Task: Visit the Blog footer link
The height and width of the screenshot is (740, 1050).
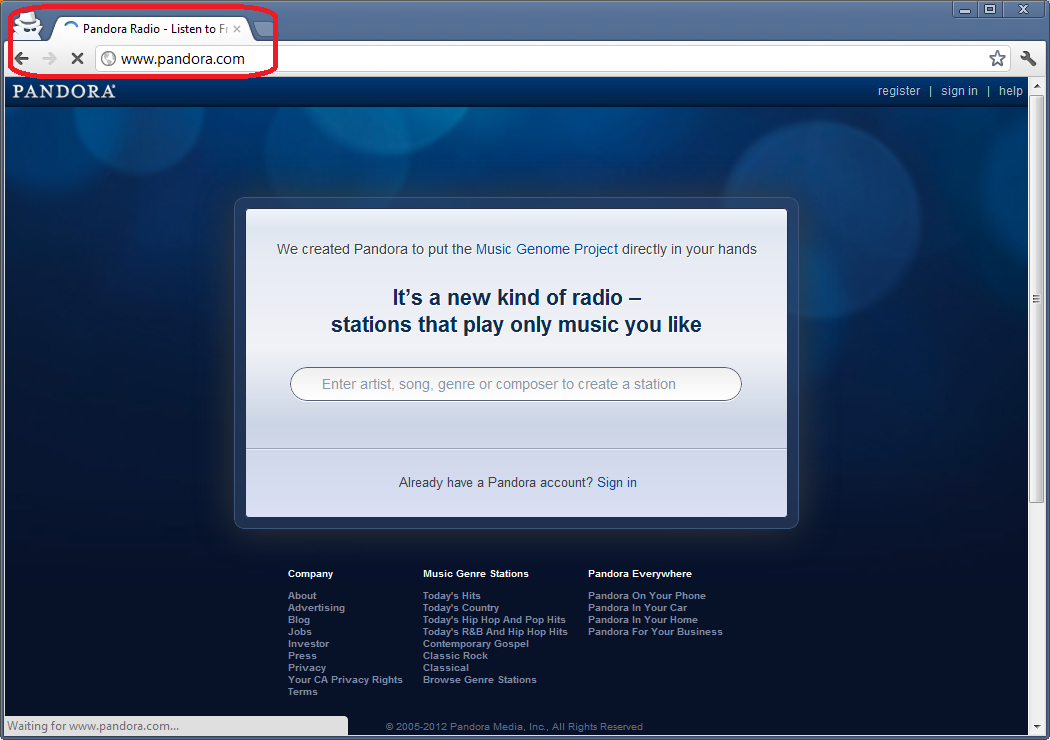Action: 299,619
